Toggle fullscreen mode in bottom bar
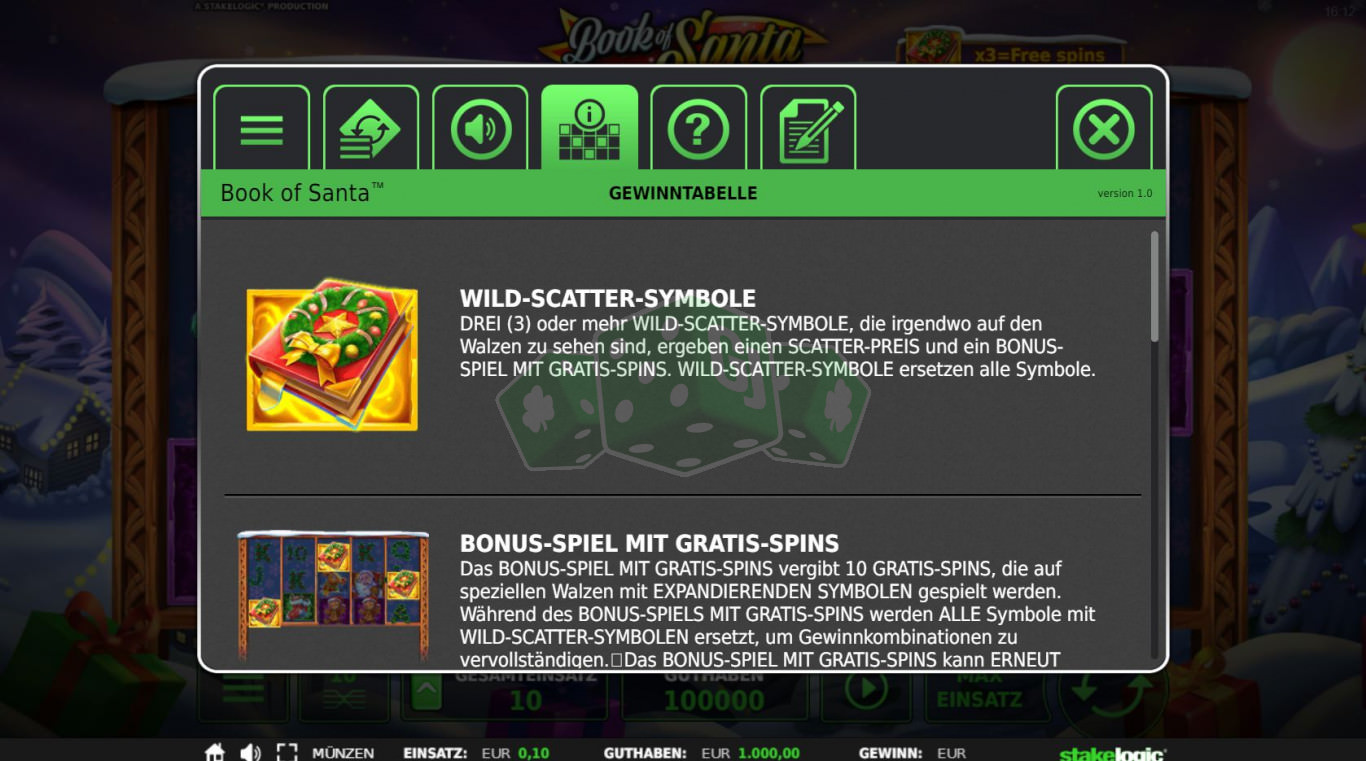This screenshot has height=761, width=1366. (x=287, y=752)
